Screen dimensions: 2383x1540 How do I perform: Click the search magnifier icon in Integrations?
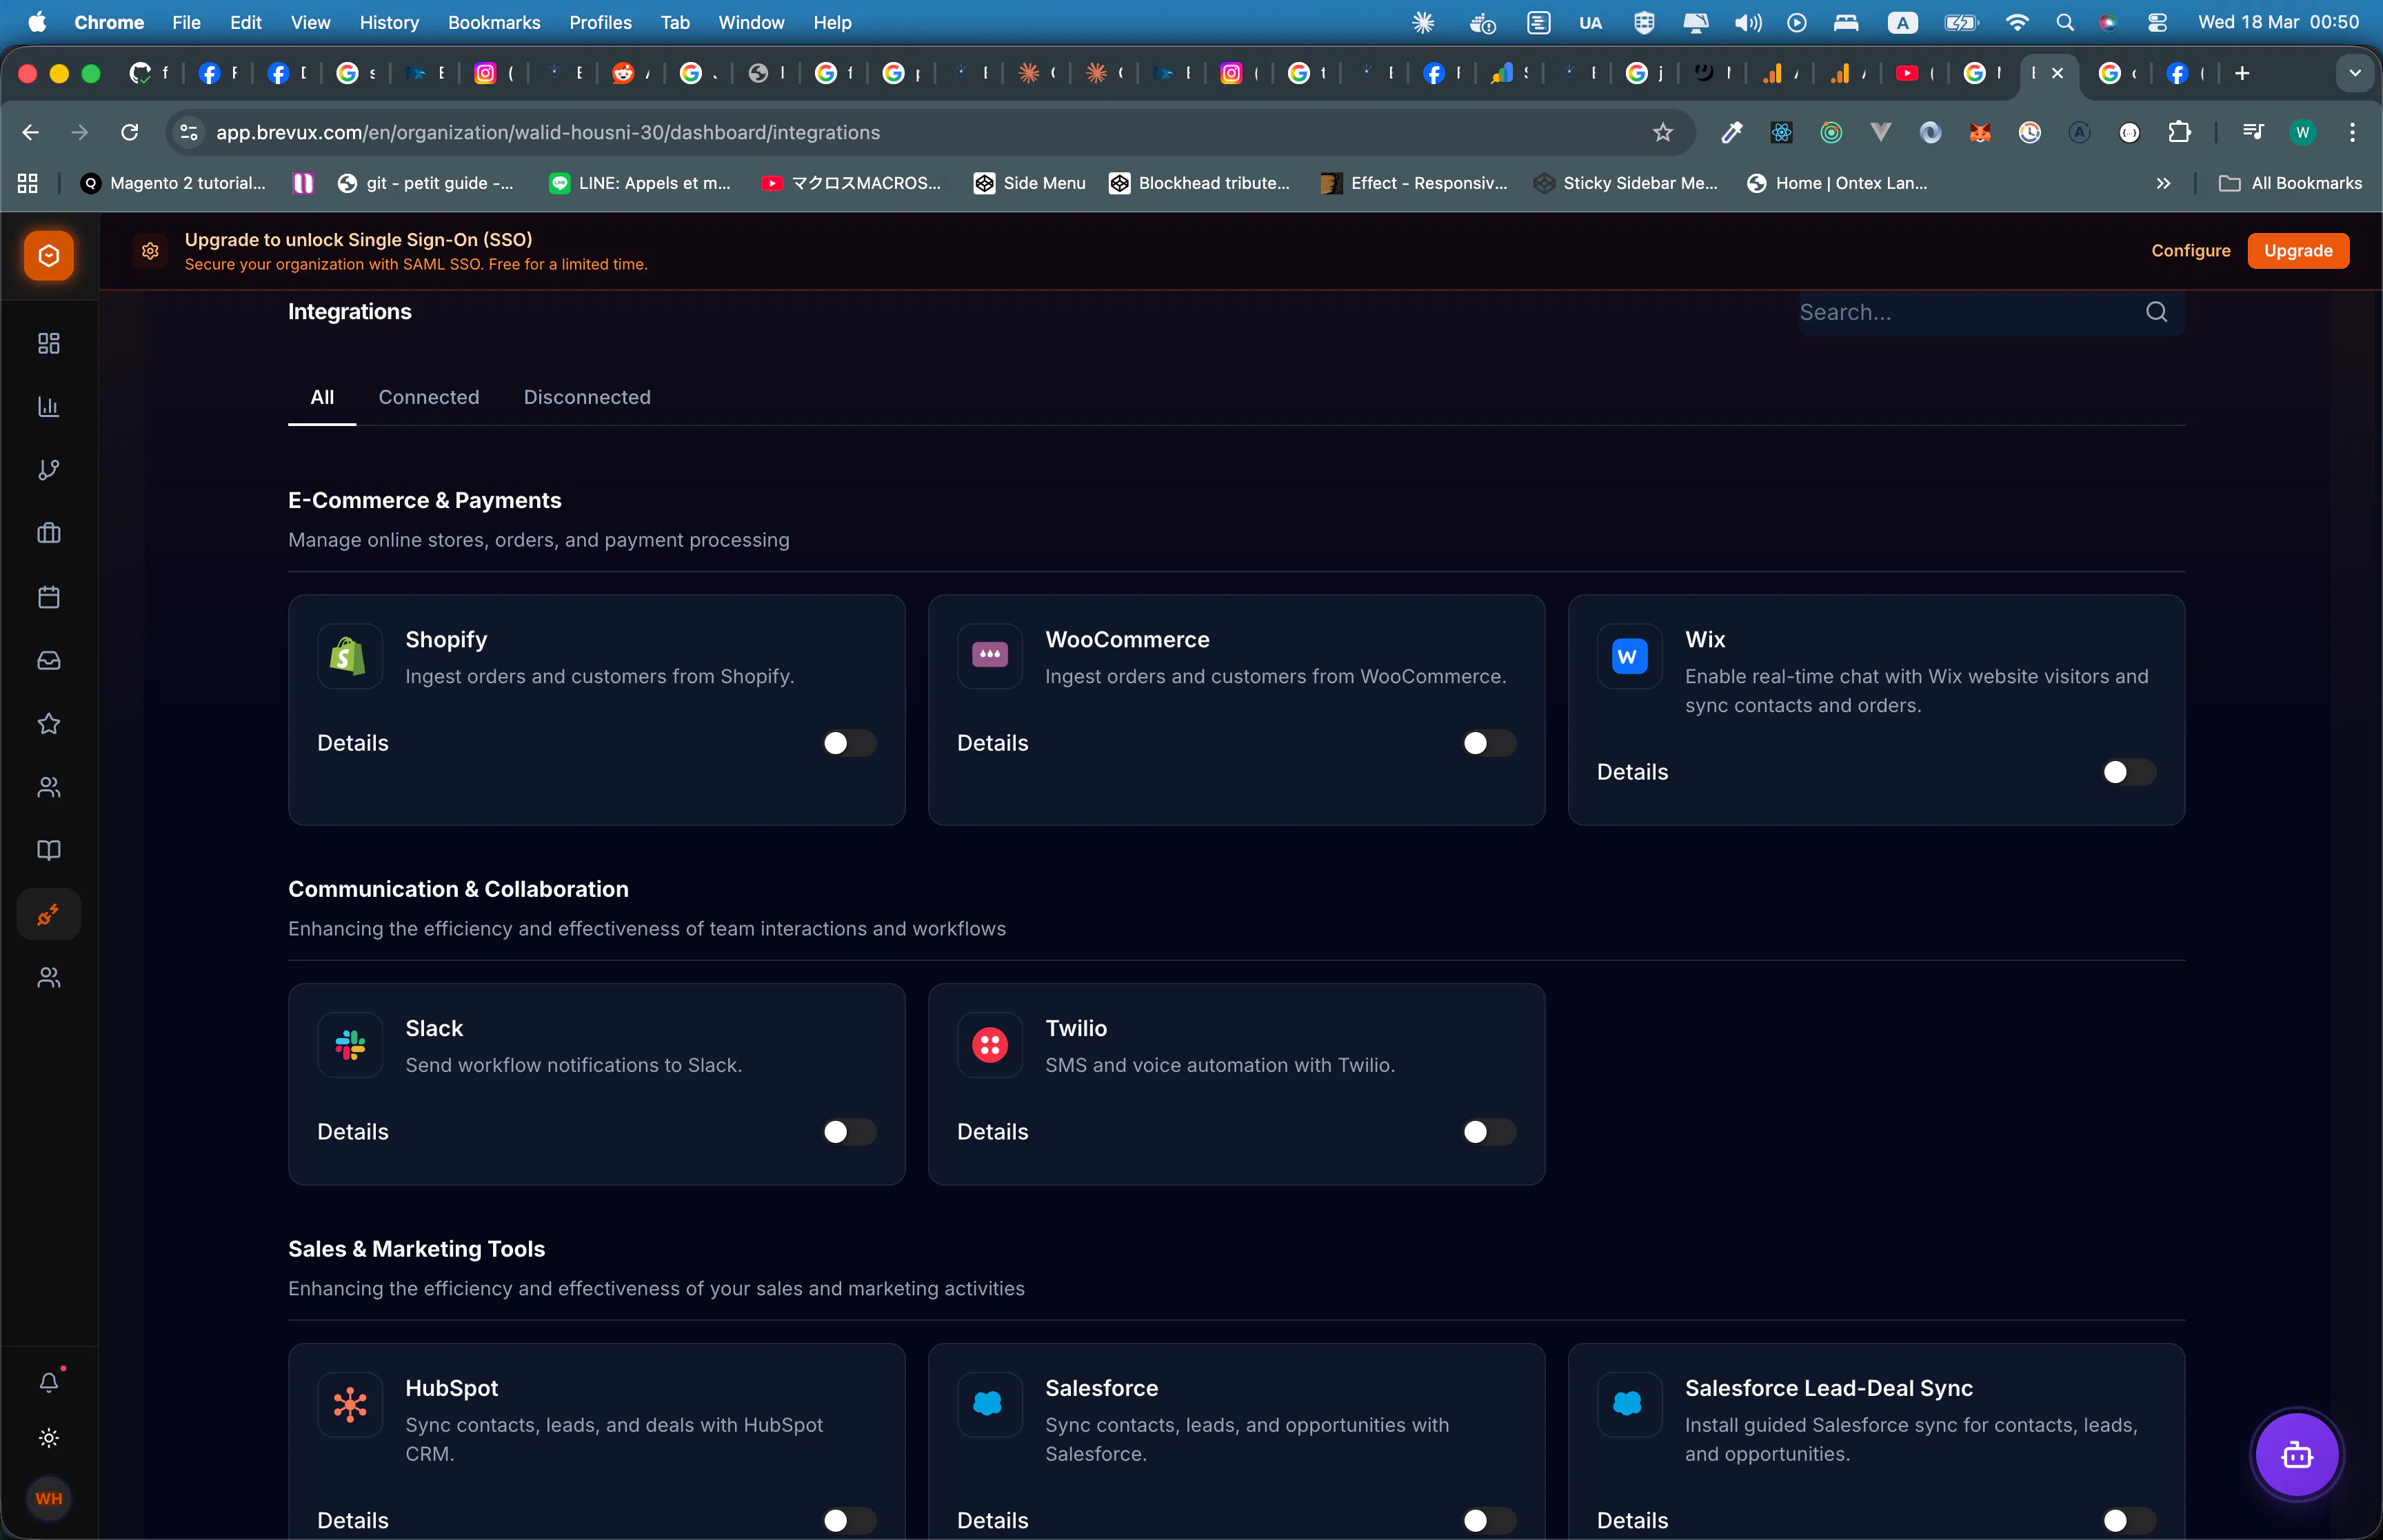click(x=2156, y=312)
